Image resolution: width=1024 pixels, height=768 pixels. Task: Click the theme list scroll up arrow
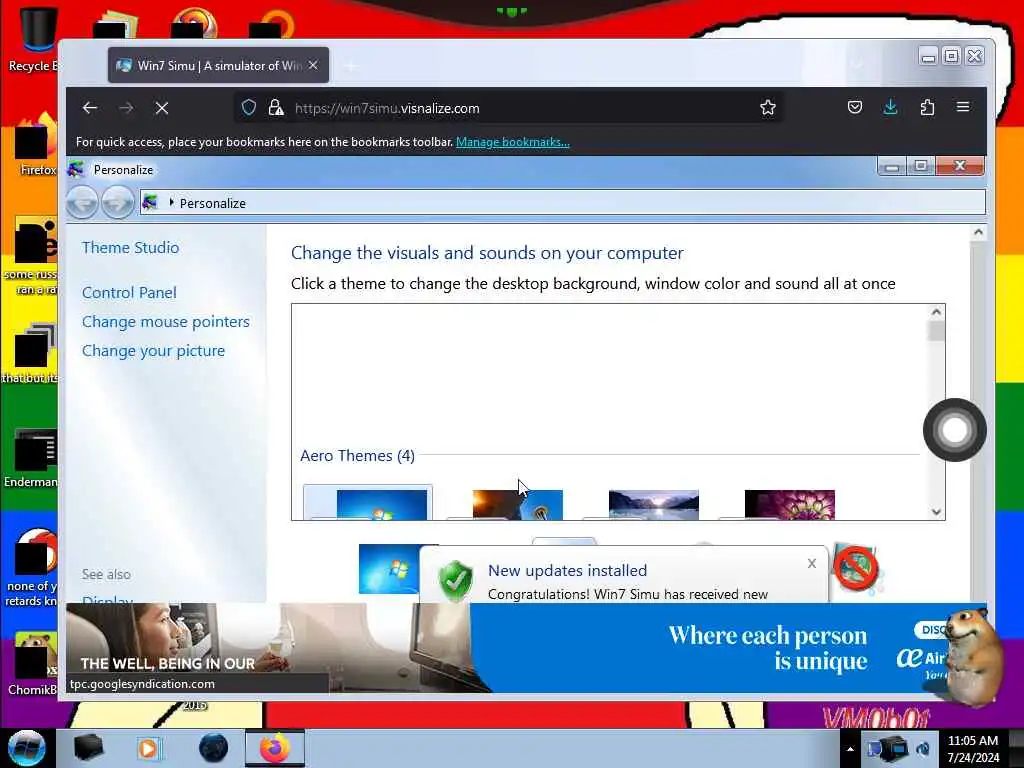[936, 312]
